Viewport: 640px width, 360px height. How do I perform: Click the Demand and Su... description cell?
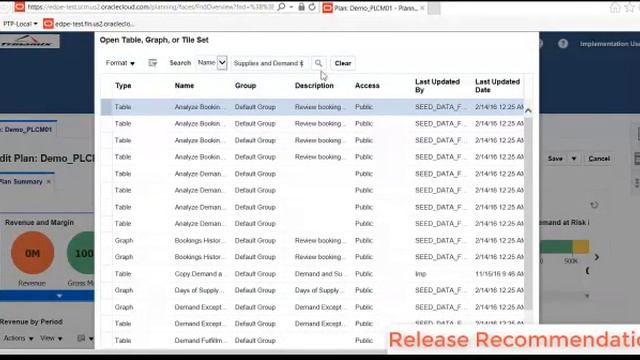319,274
